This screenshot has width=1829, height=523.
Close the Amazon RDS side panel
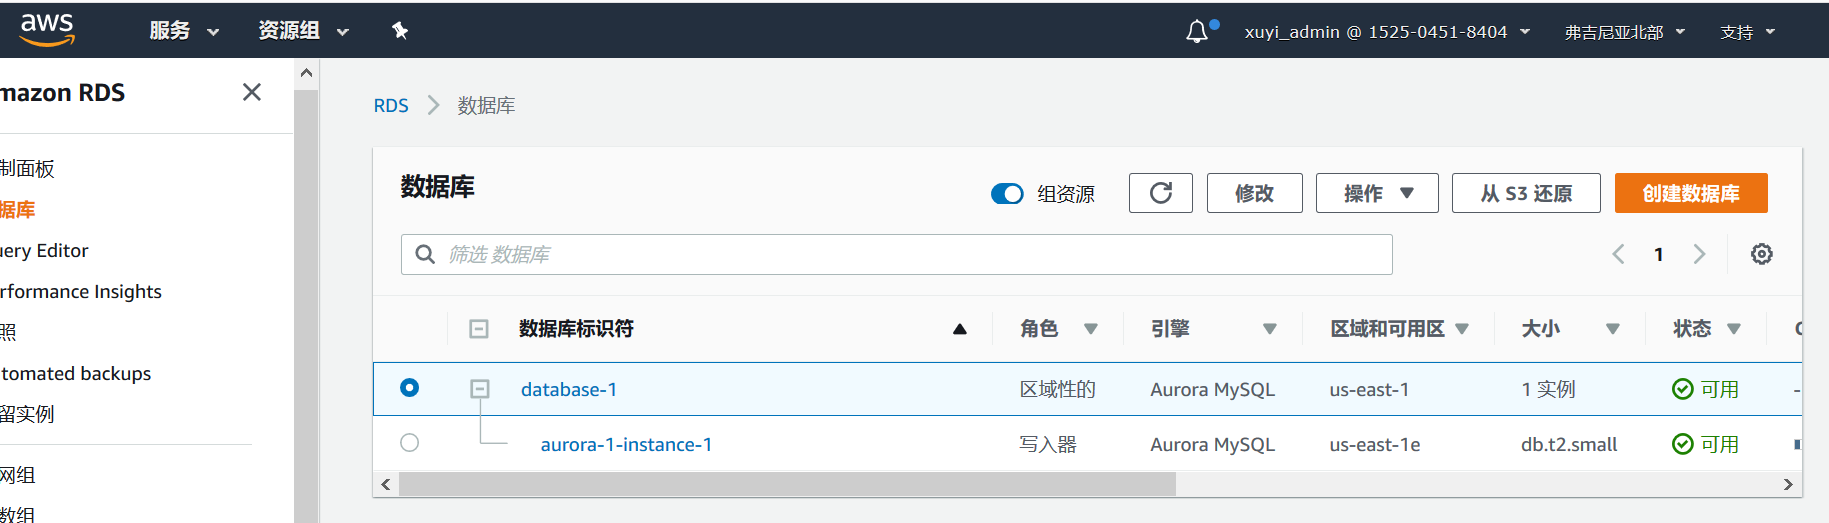(x=252, y=92)
